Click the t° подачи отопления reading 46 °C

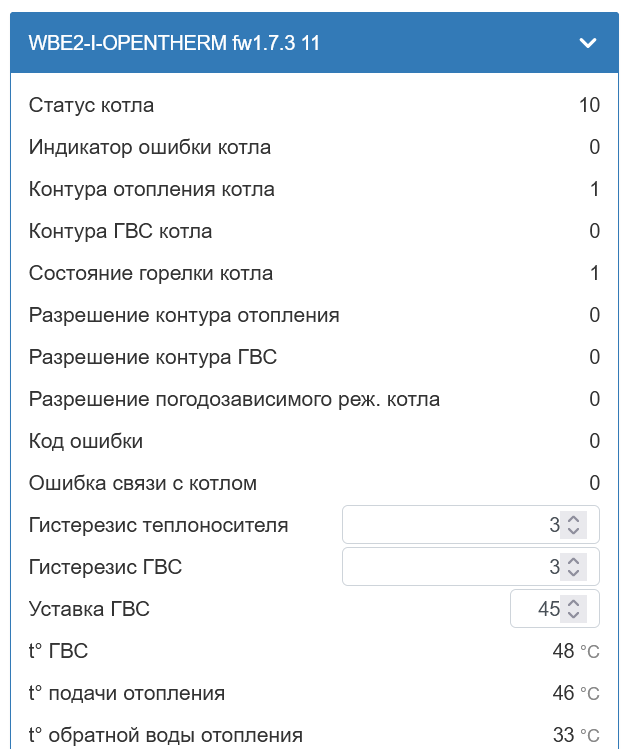click(x=575, y=693)
